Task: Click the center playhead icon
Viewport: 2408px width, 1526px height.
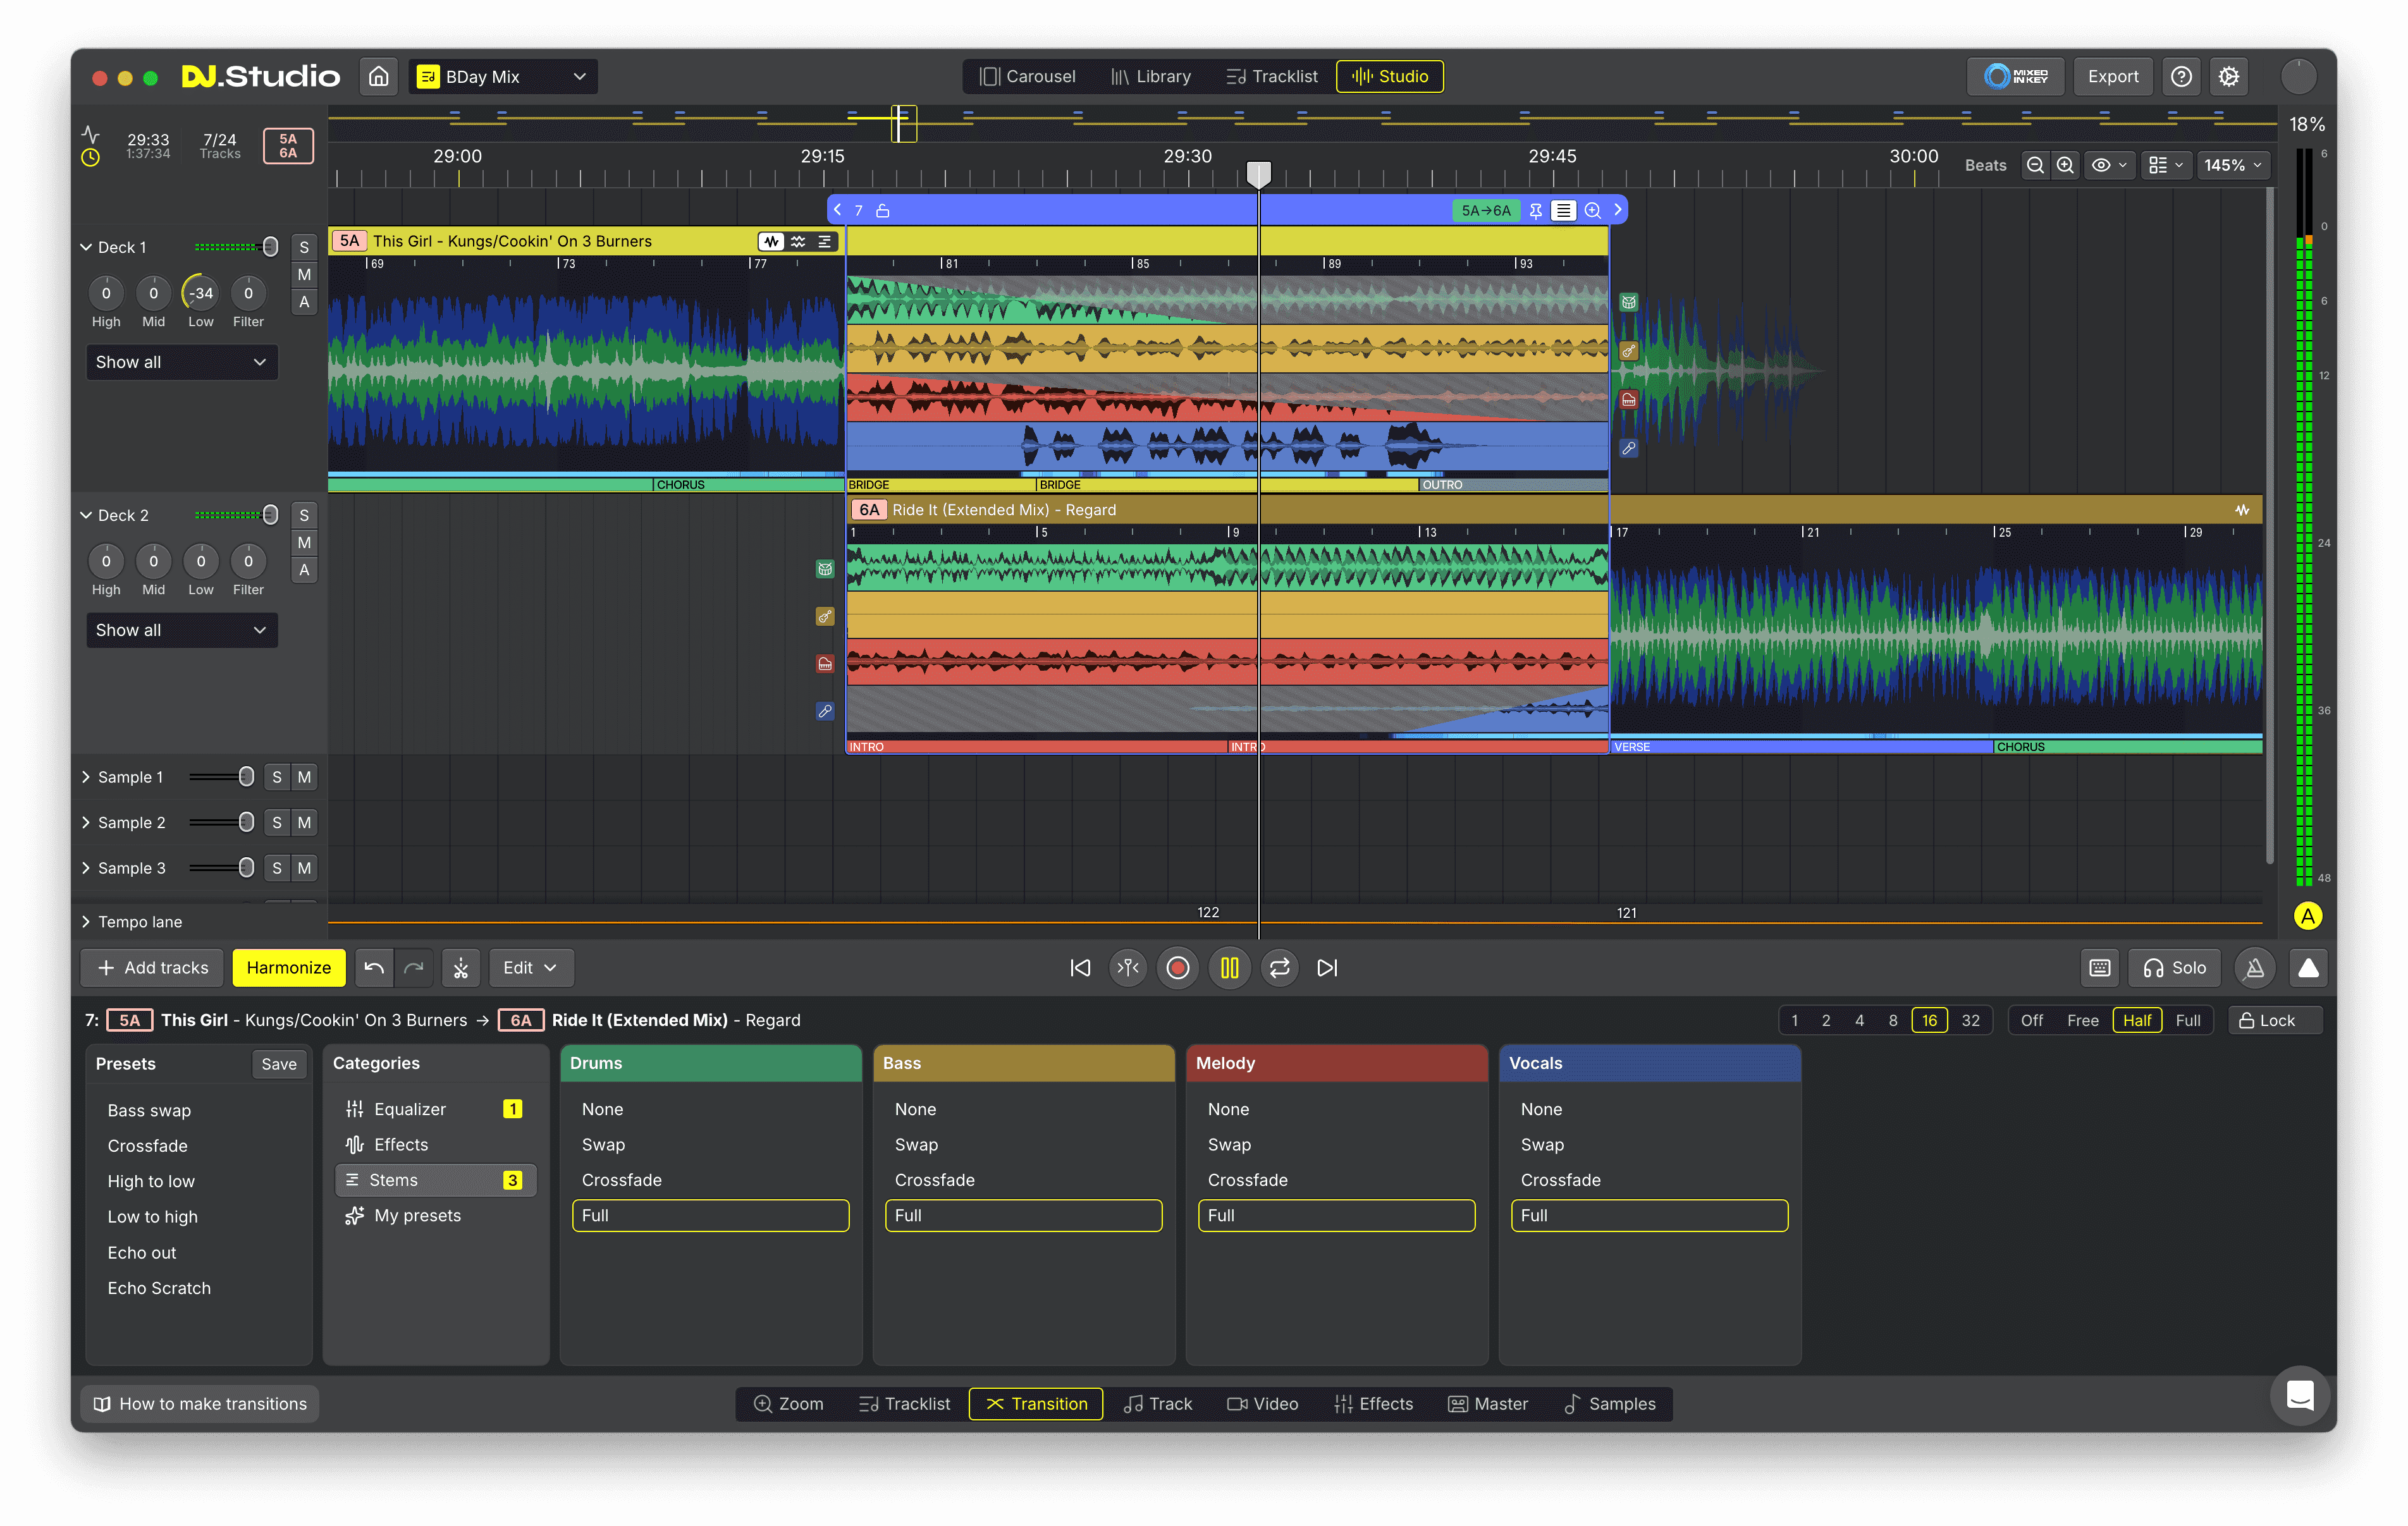Action: 1128,967
